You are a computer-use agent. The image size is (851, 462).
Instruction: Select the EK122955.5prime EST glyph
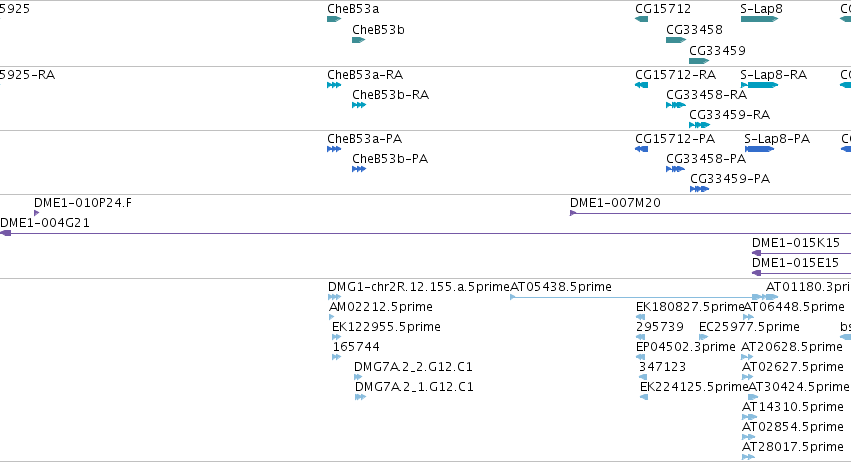coord(336,337)
